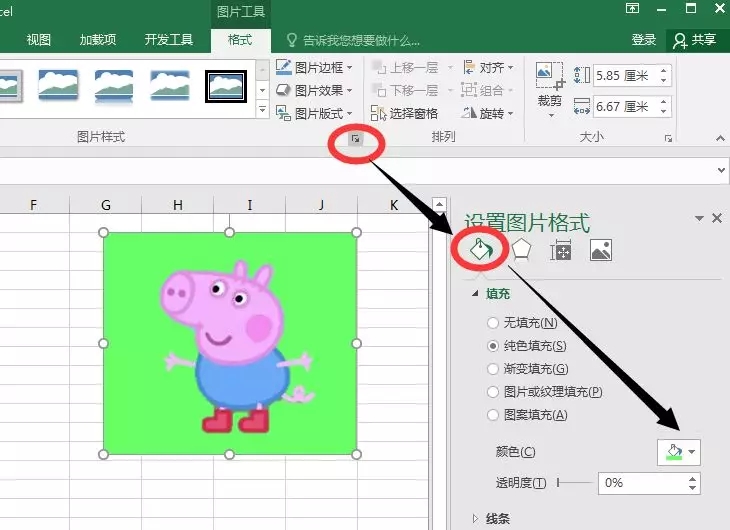Screen dimensions: 730x530
Task: Select the 无填充 radio option
Action: click(492, 323)
